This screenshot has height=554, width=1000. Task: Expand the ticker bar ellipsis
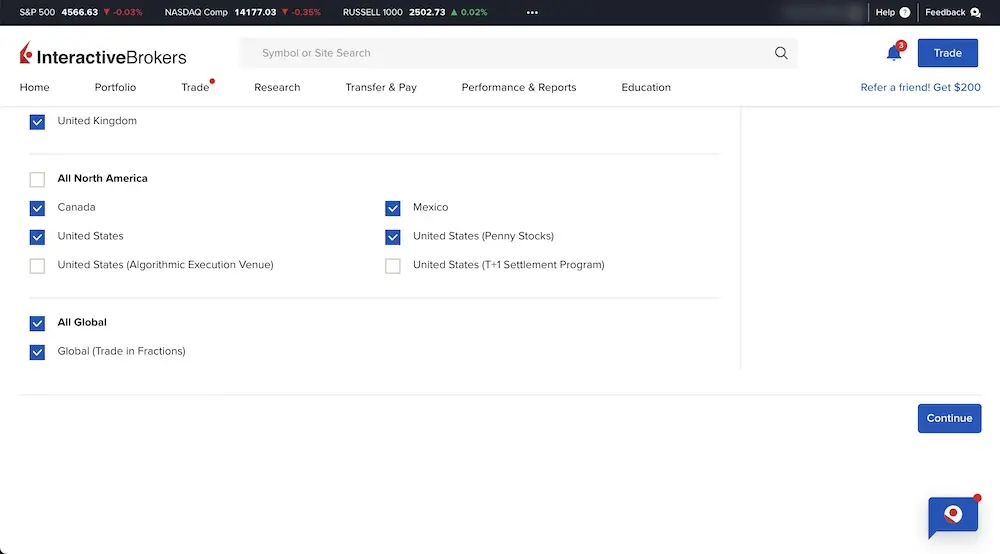(x=532, y=13)
